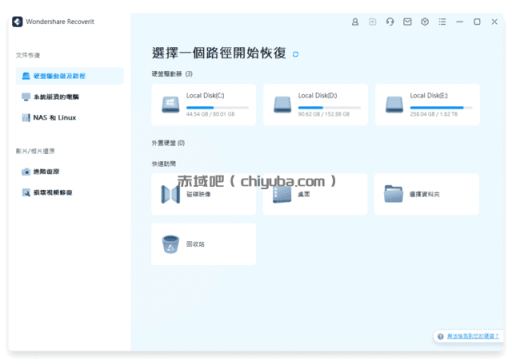Click the video repair magnifier icon
This screenshot has height=364, width=512.
pos(26,193)
